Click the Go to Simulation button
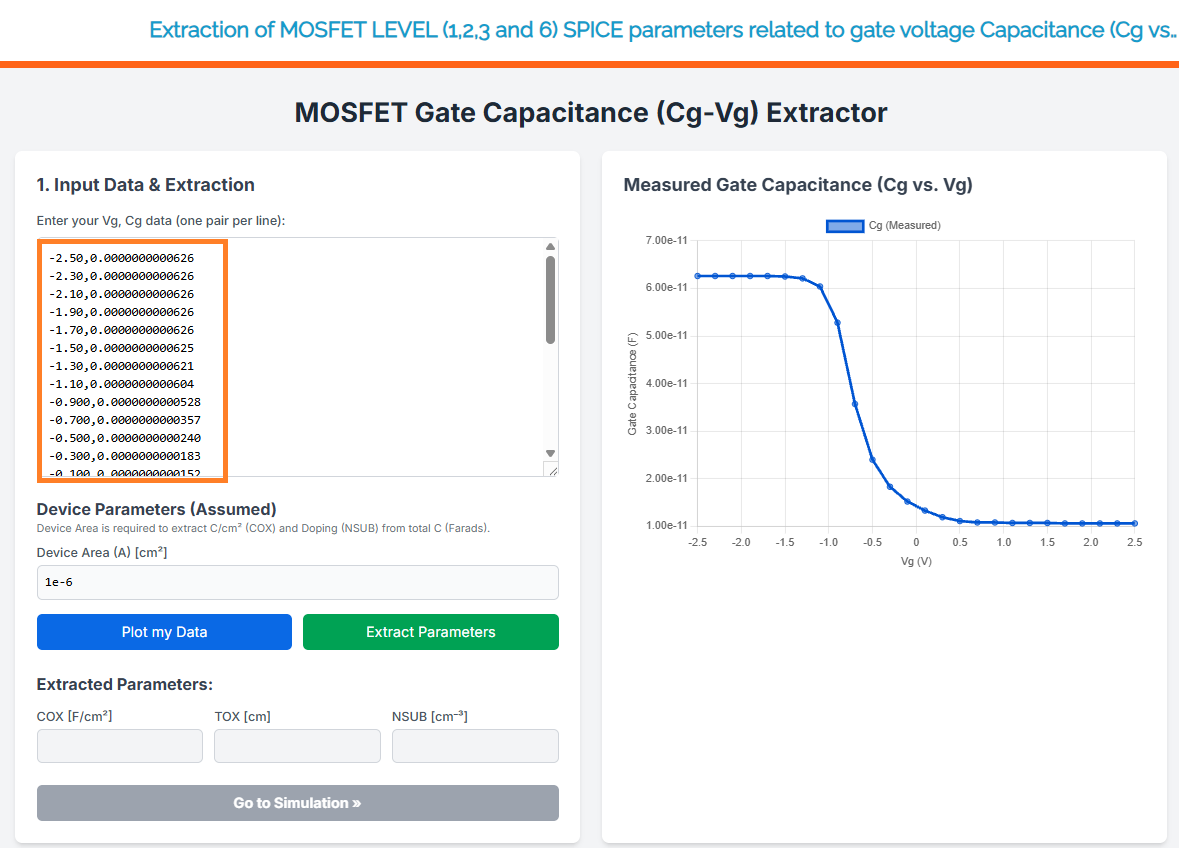The height and width of the screenshot is (848, 1179). (x=297, y=803)
